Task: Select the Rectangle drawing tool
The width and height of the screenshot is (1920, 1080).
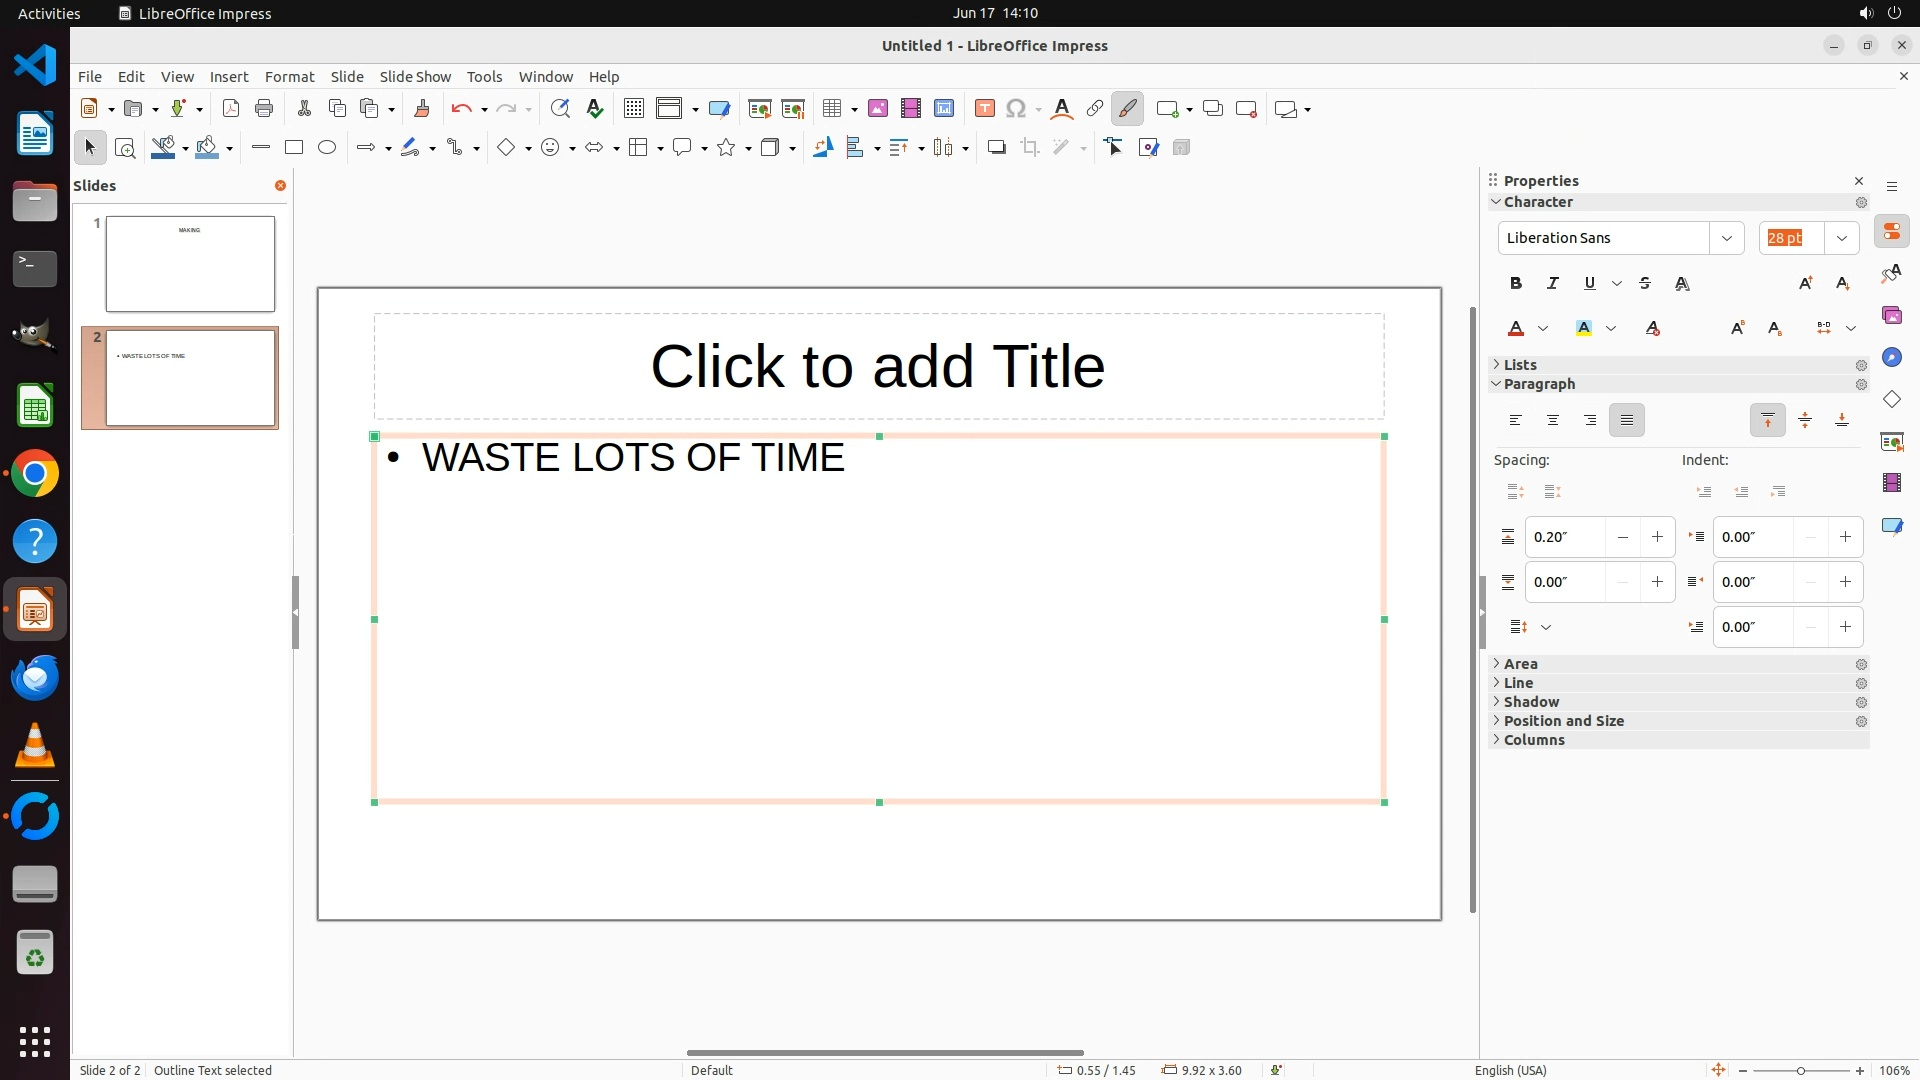Action: point(294,148)
